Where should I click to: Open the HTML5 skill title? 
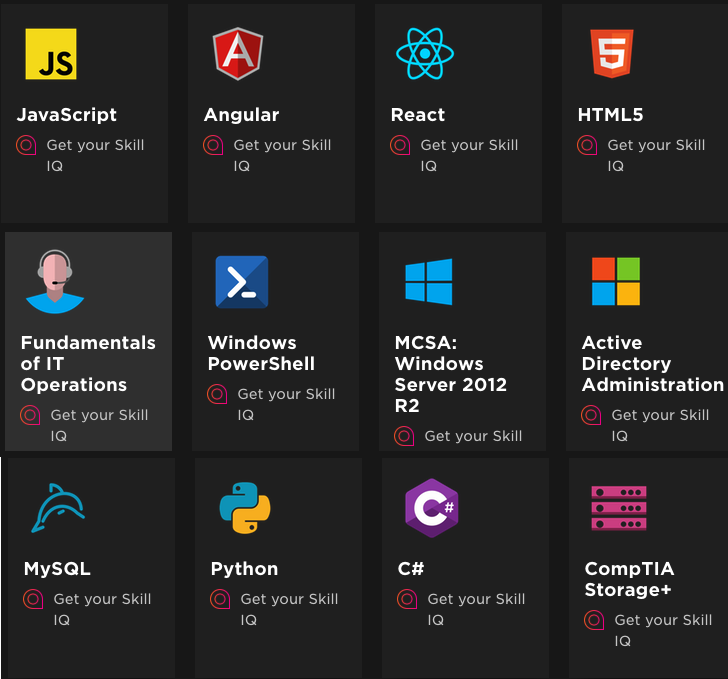[x=611, y=115]
